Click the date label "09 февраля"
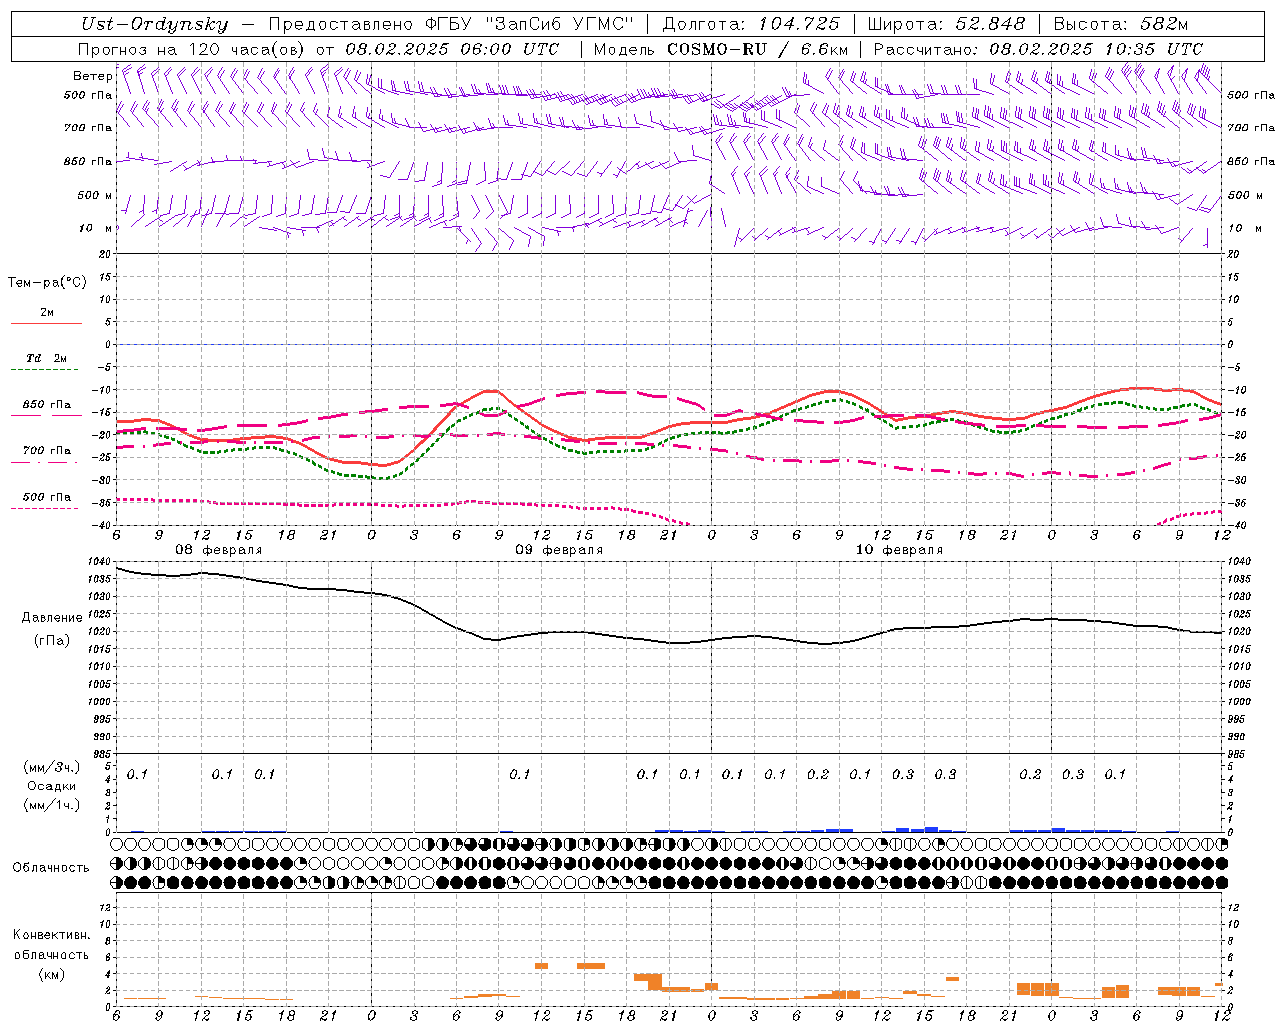 (559, 550)
